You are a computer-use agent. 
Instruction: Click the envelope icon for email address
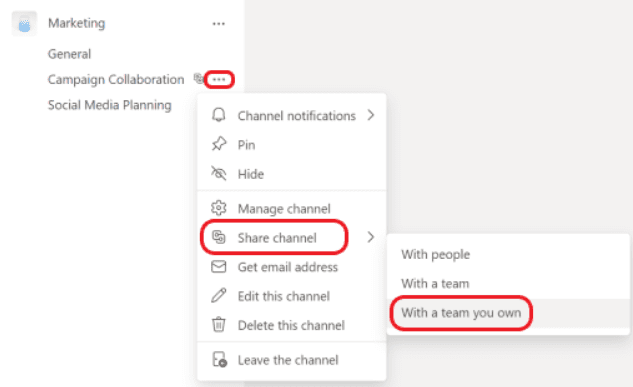218,267
